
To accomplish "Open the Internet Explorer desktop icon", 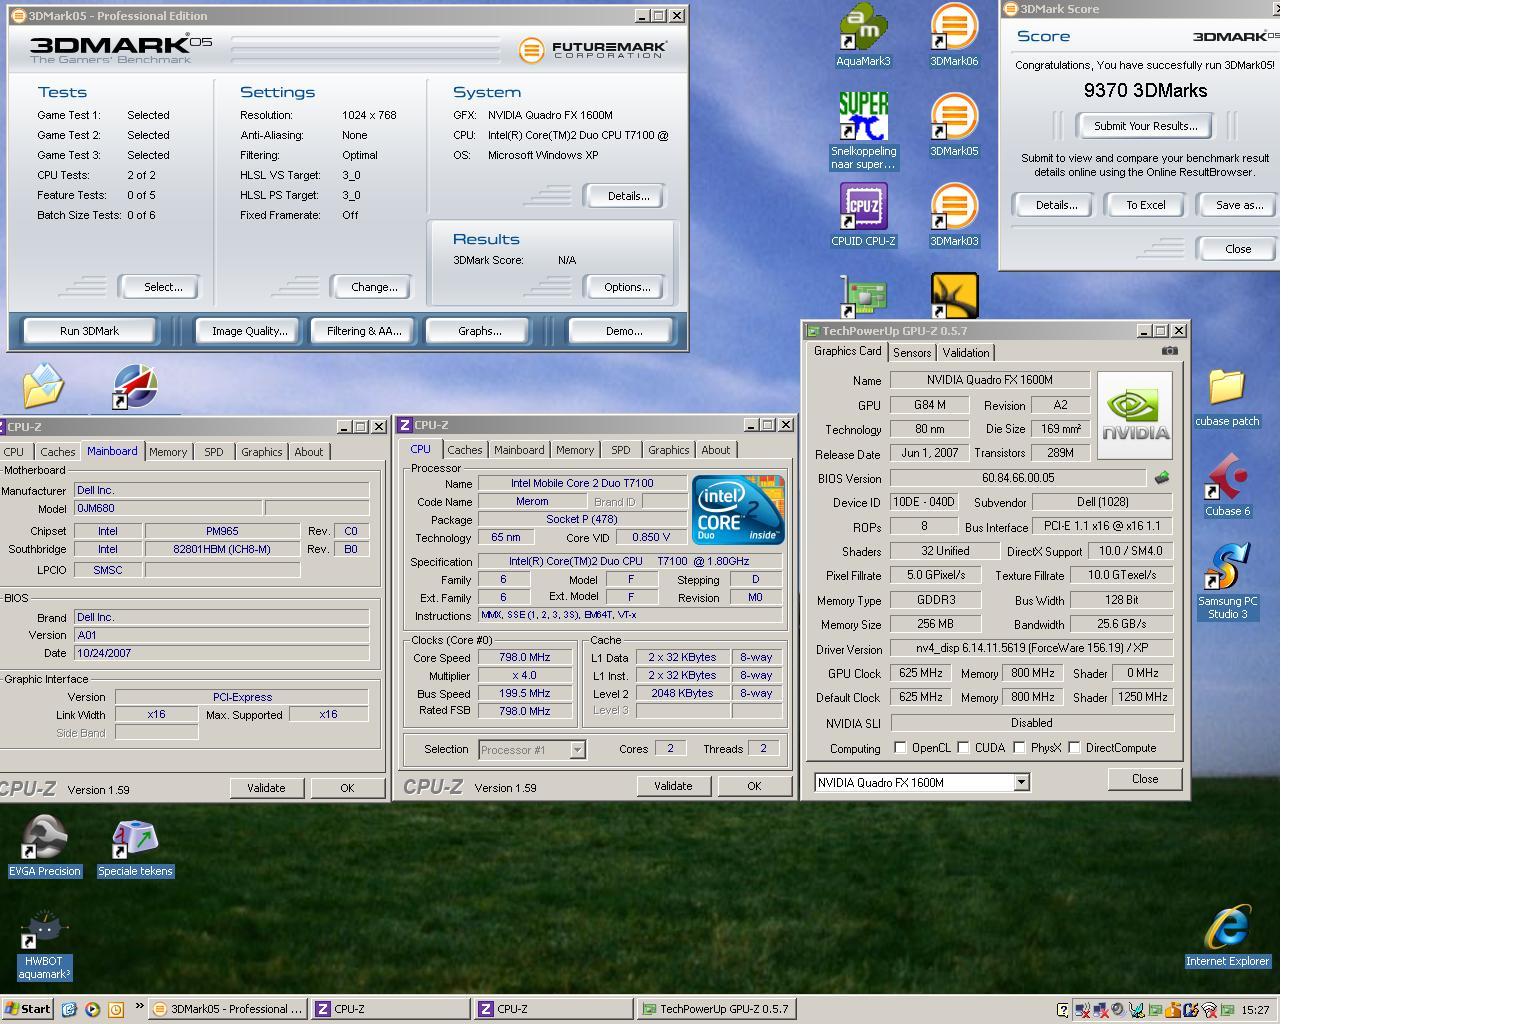I will [x=1227, y=935].
